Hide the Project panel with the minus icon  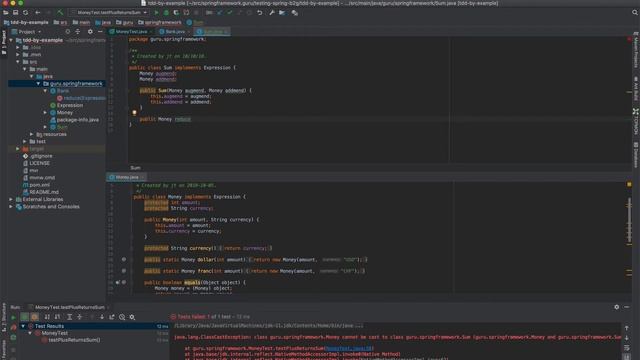point(100,31)
